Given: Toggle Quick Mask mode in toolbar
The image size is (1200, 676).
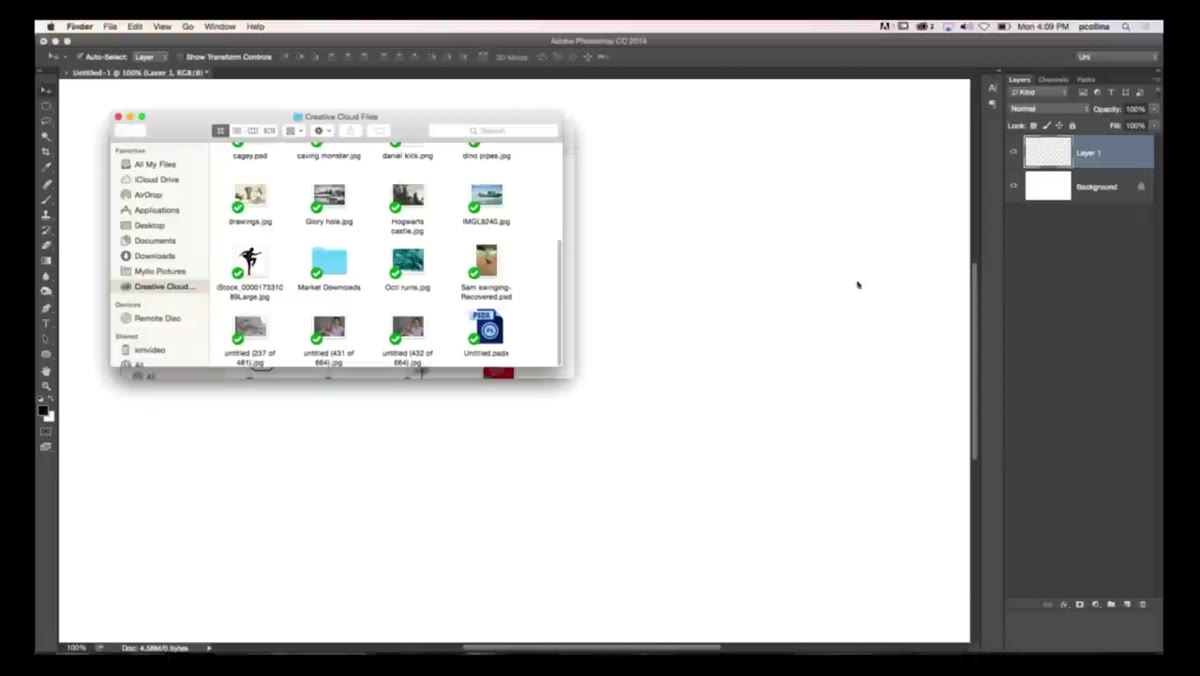Looking at the screenshot, I should (x=46, y=431).
